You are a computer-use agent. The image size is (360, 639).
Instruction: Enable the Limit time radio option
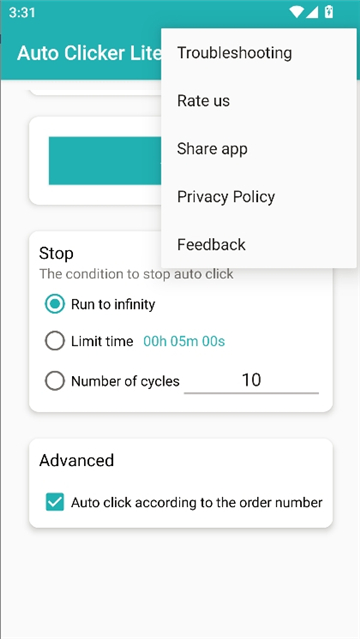55,341
